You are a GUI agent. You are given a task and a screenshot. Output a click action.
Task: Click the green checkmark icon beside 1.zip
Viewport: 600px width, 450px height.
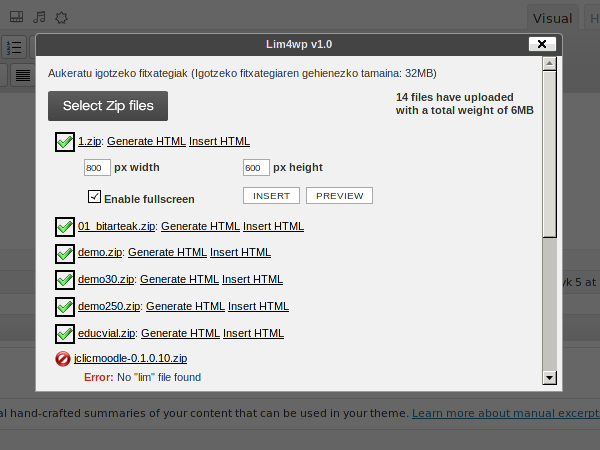[65, 142]
